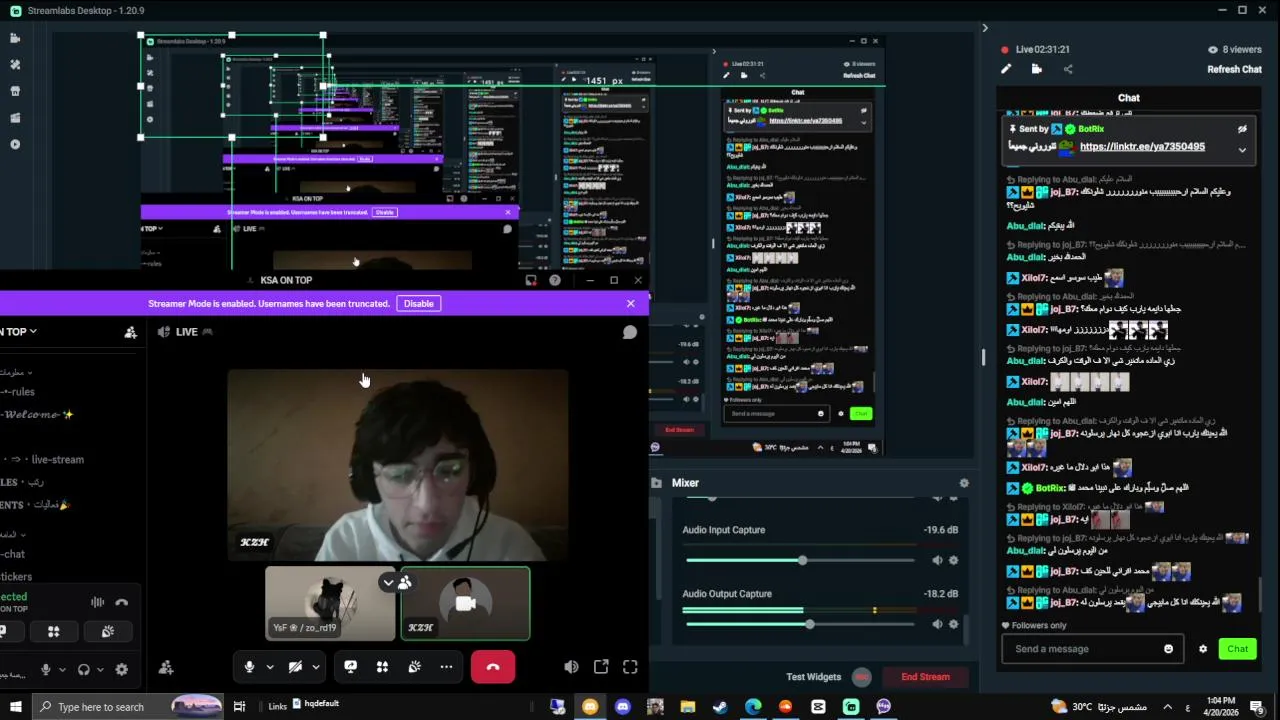Edit stream info with the pencil icon
Image resolution: width=1280 pixels, height=720 pixels.
tap(1006, 69)
